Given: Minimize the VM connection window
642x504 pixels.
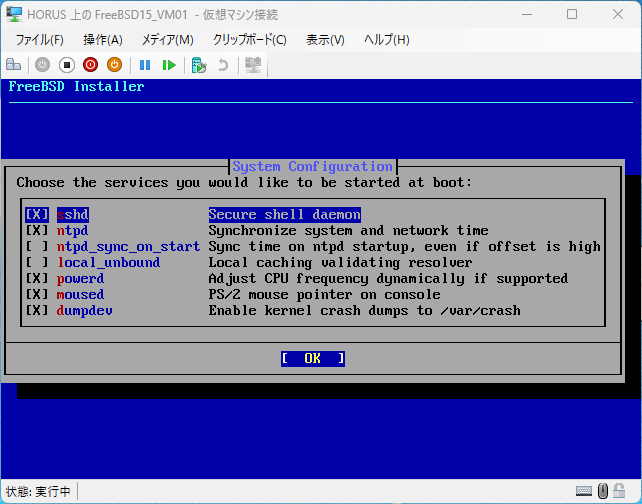Looking at the screenshot, I should click(x=527, y=14).
